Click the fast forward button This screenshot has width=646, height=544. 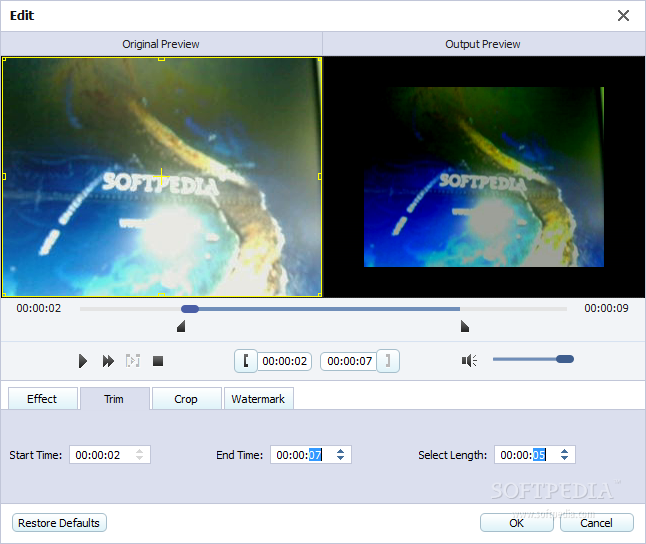[x=108, y=361]
